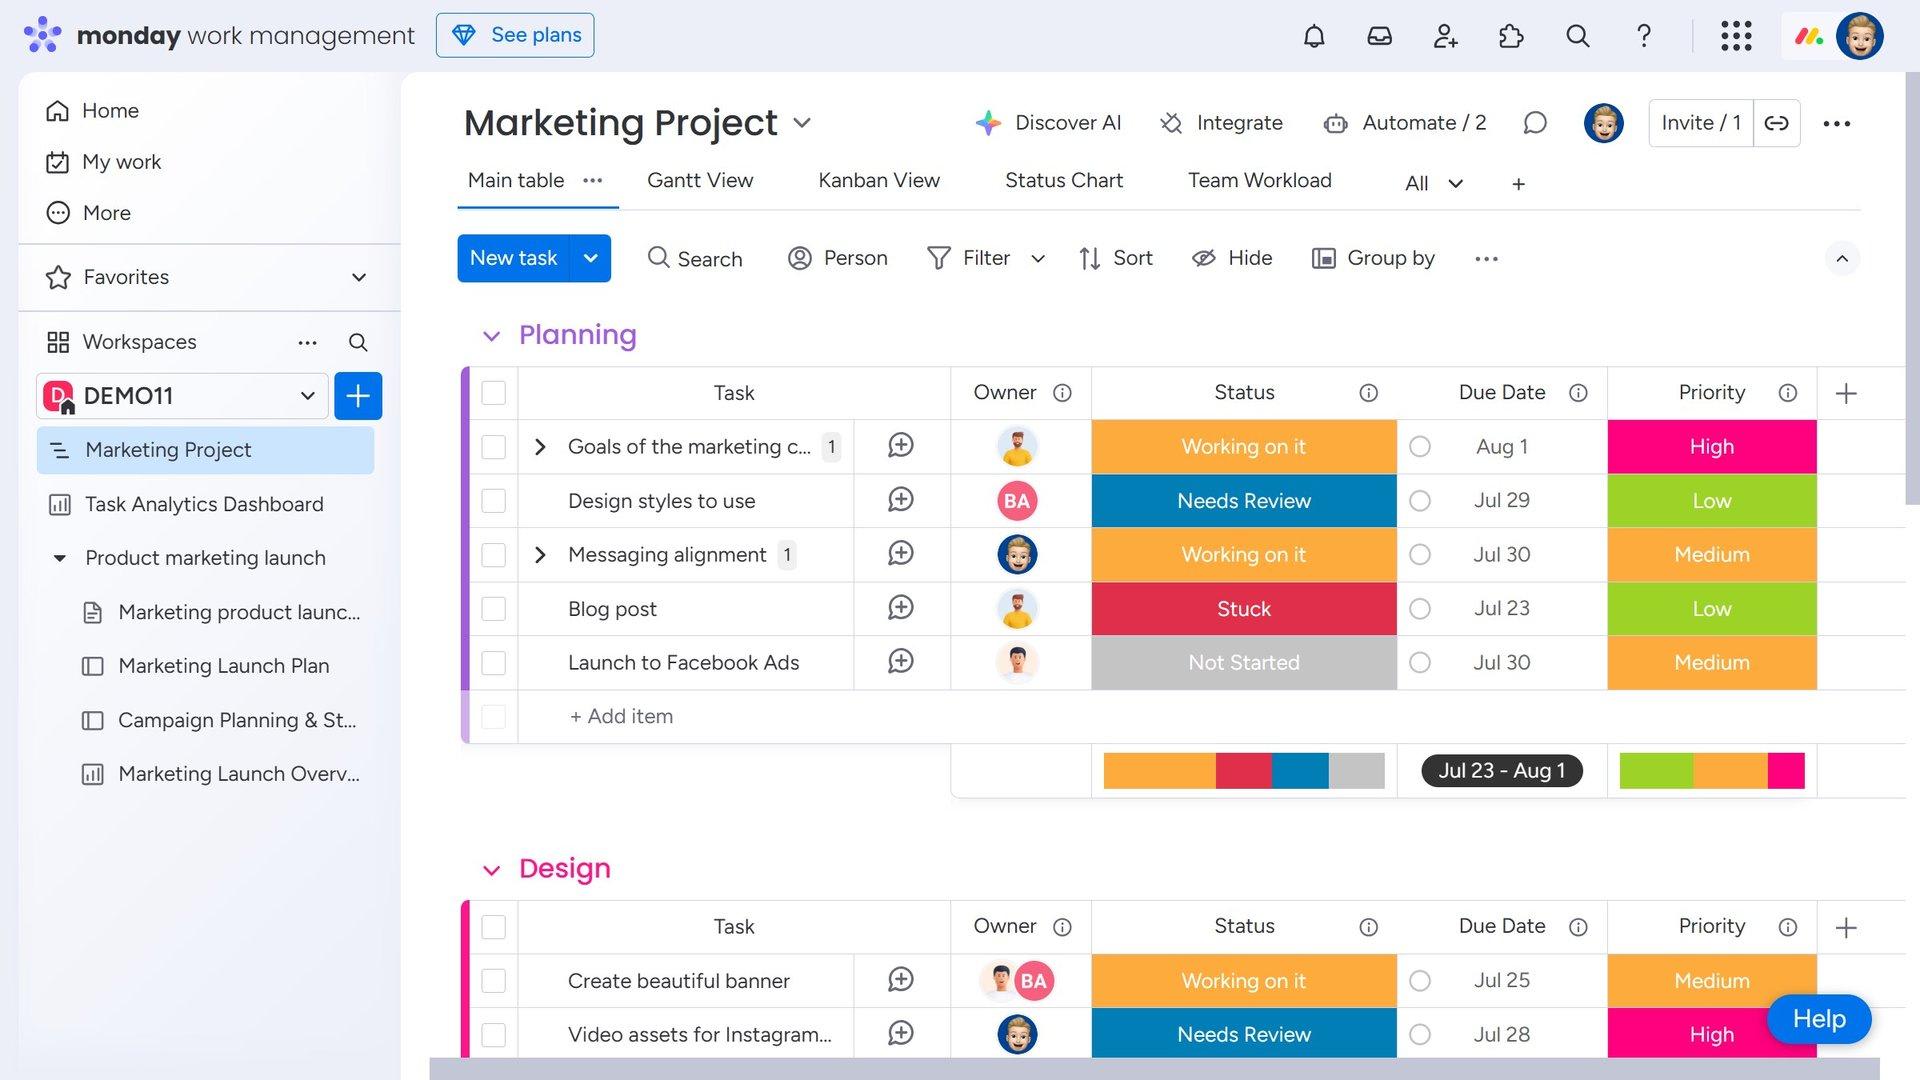Open the New task dropdown arrow

coord(591,258)
